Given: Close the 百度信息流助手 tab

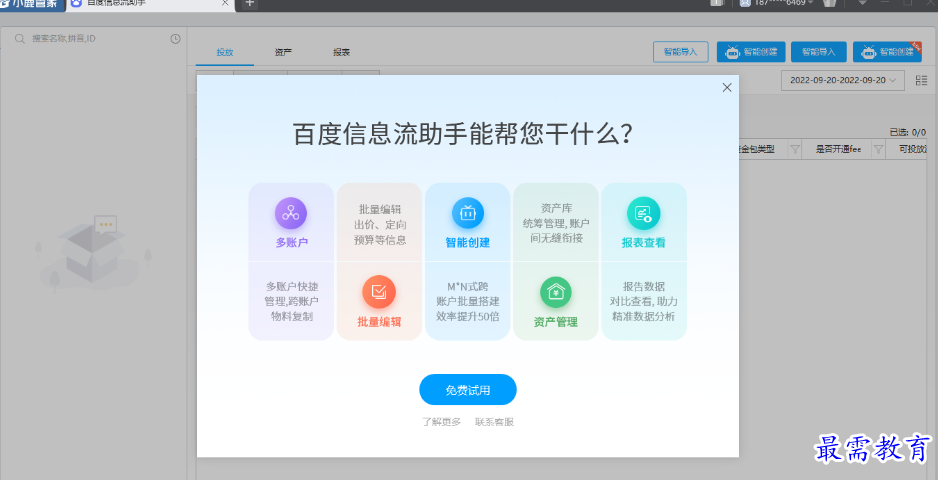Looking at the screenshot, I should click(x=226, y=2).
